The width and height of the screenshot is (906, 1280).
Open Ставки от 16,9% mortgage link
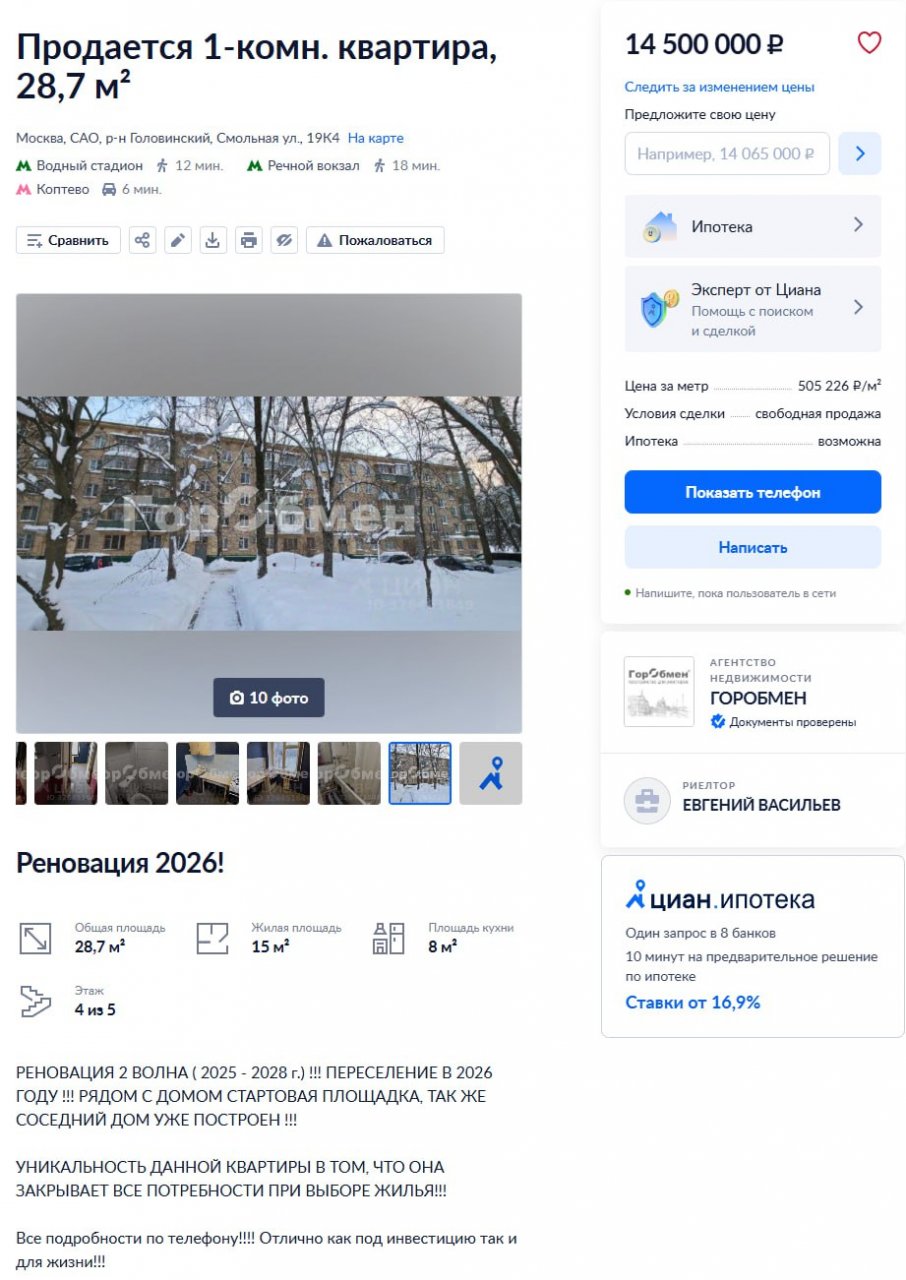tap(693, 1002)
